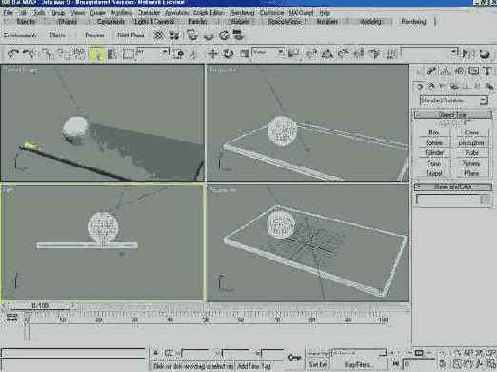Click the Plane primitive button
Image resolution: width=497 pixels, height=372 pixels.
coord(471,173)
